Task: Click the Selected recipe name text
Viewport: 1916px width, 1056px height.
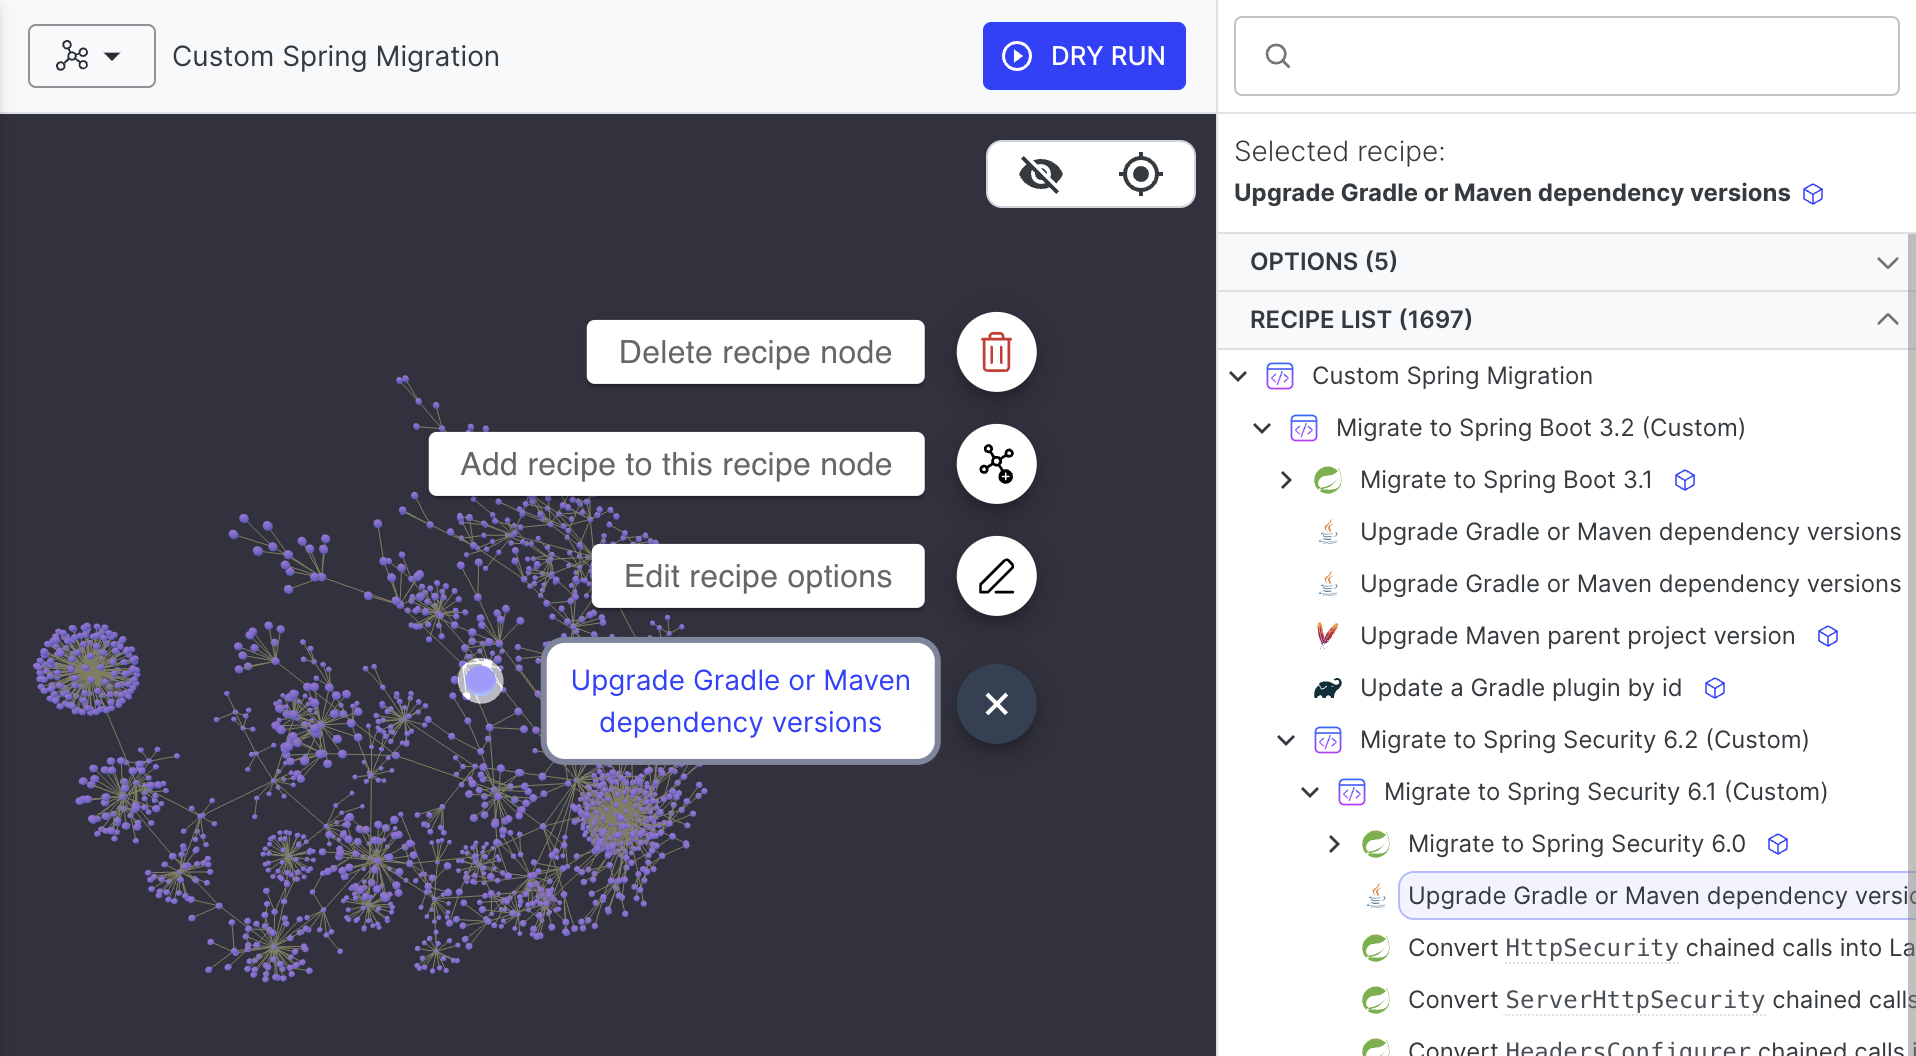Action: 1512,193
